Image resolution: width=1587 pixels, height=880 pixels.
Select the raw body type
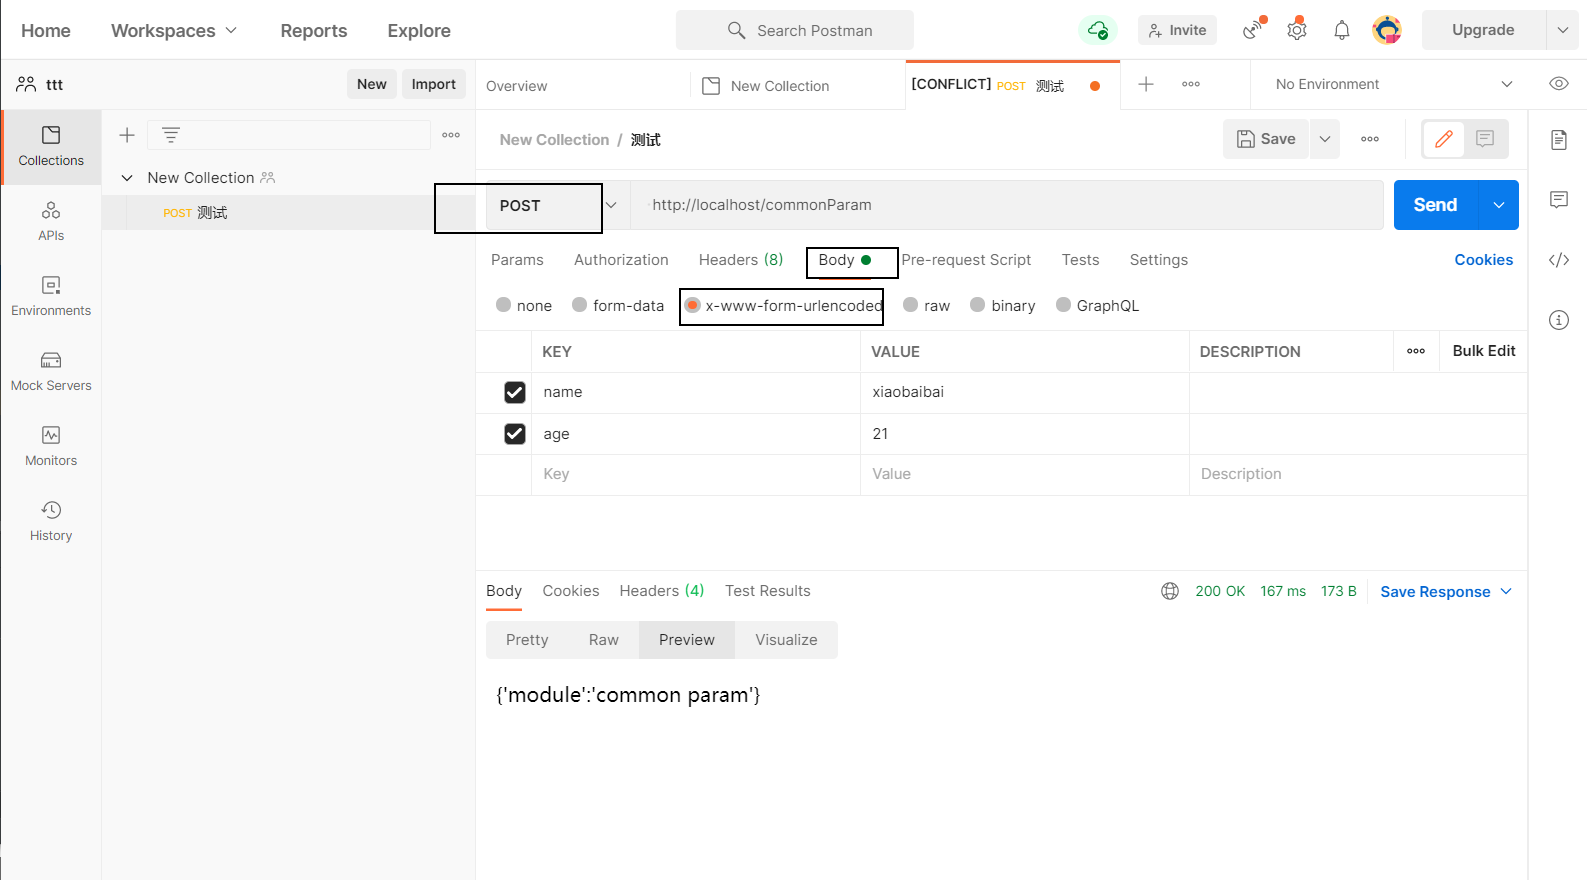[927, 305]
